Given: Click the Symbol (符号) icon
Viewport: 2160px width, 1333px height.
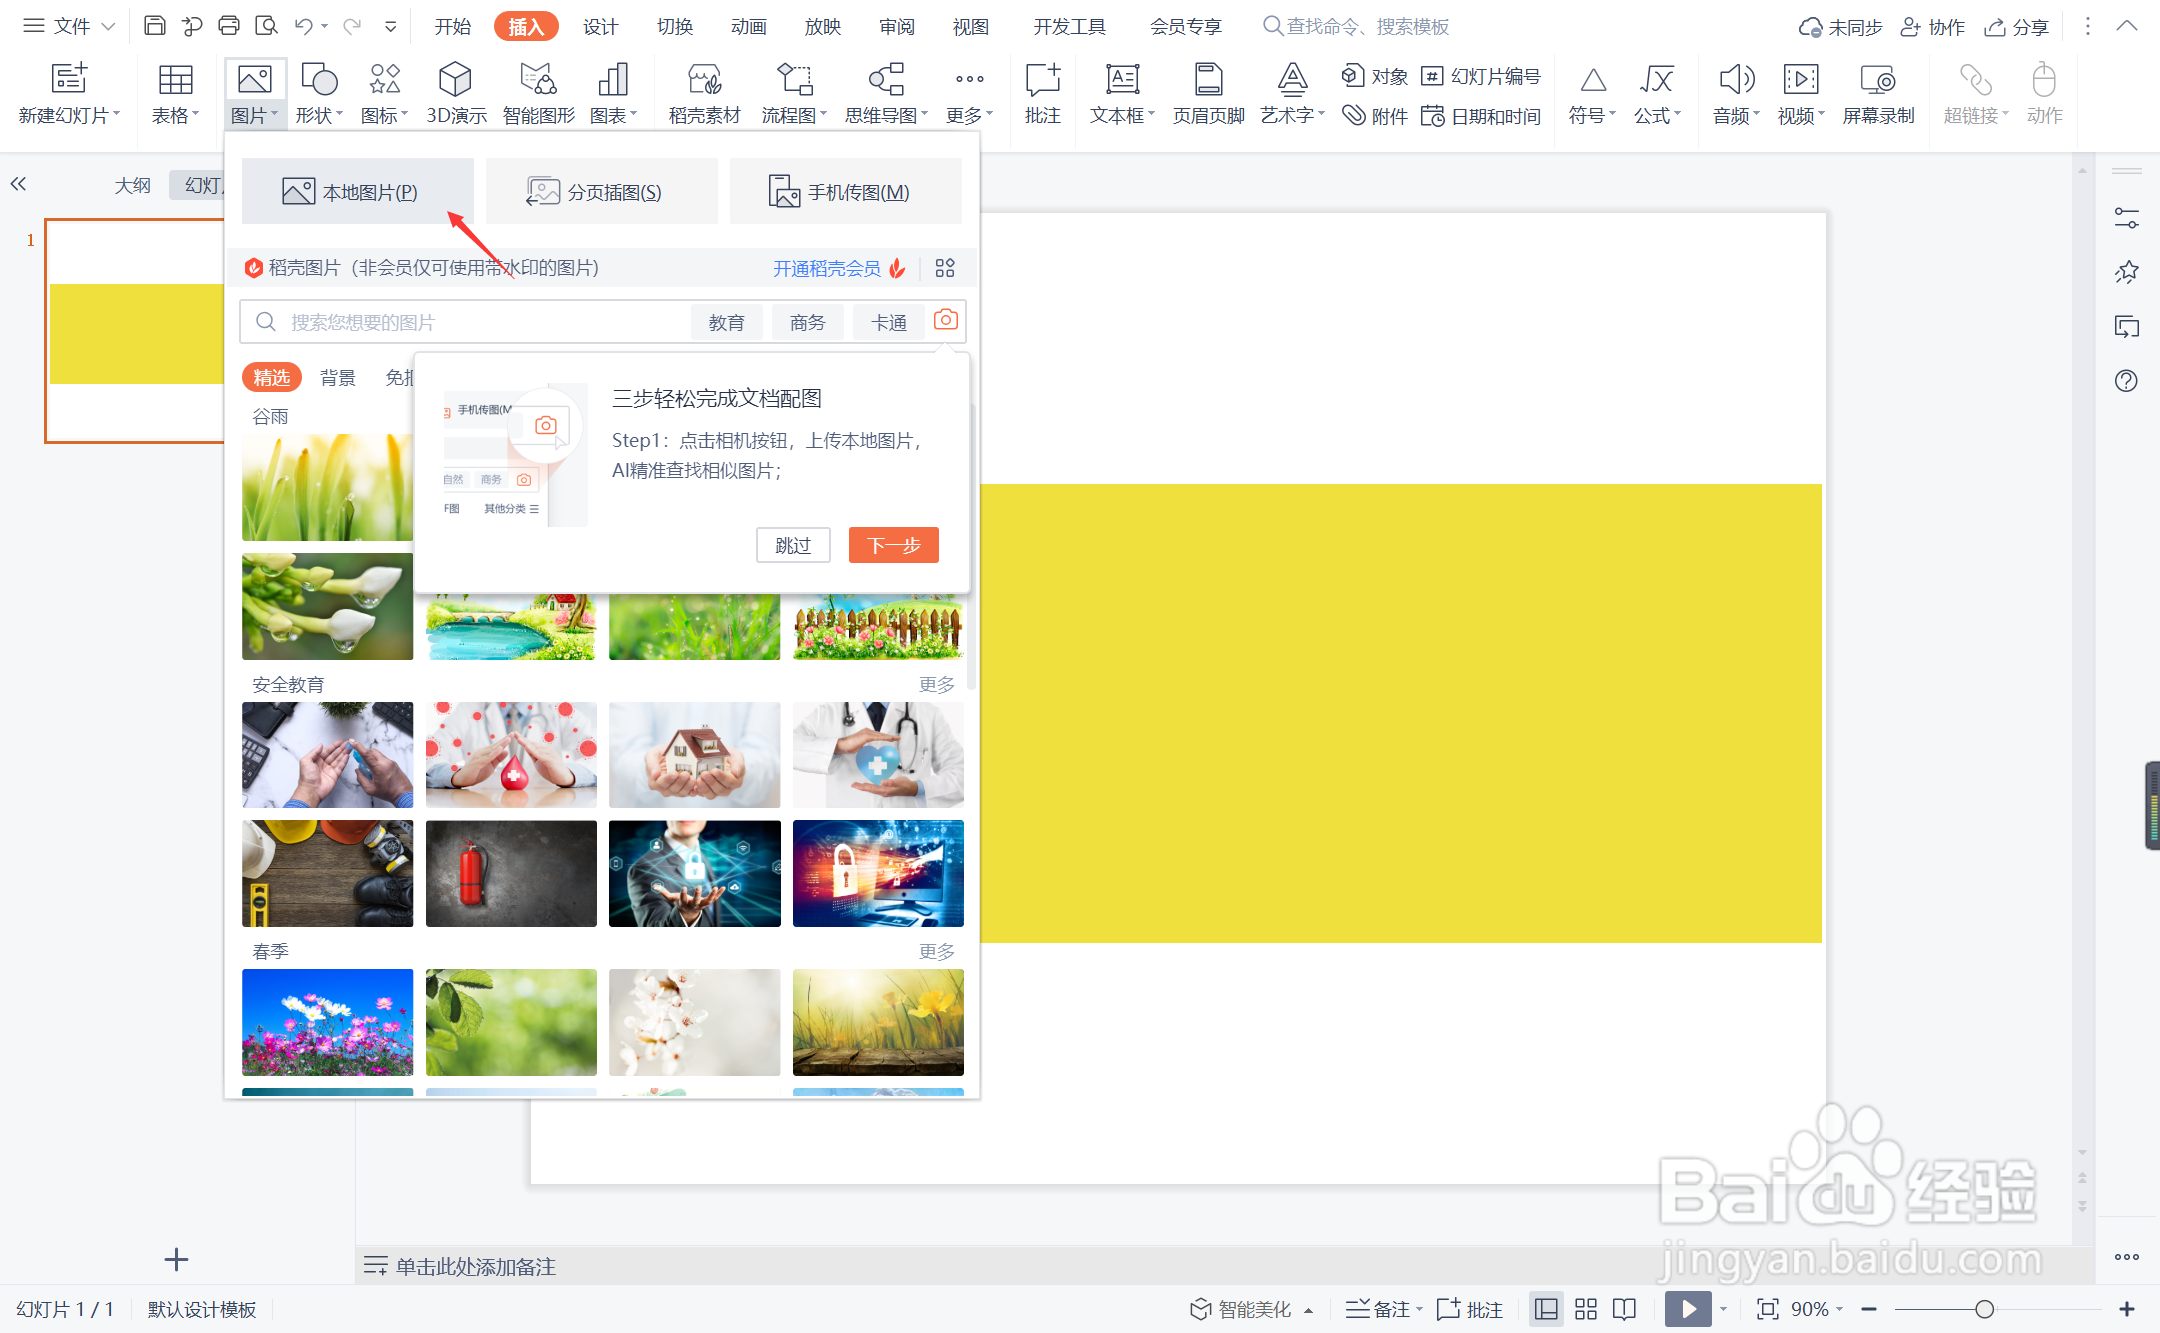Looking at the screenshot, I should (x=1593, y=79).
